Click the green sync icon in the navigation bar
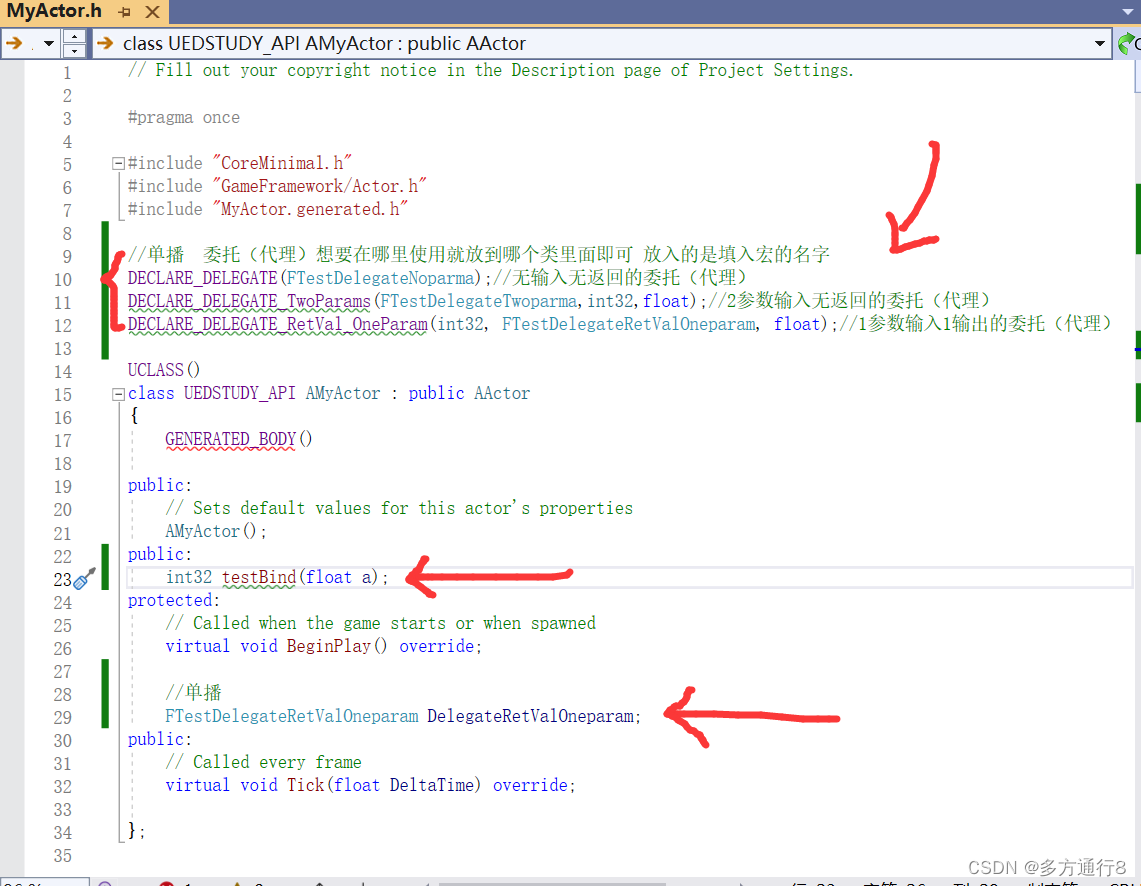This screenshot has height=886, width=1141. coord(1128,43)
